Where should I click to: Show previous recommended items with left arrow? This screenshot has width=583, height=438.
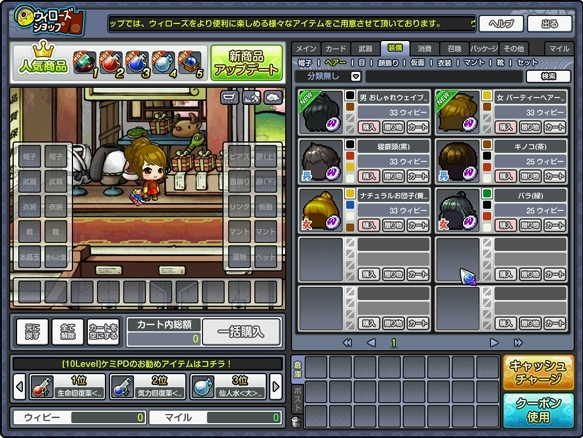(x=20, y=387)
